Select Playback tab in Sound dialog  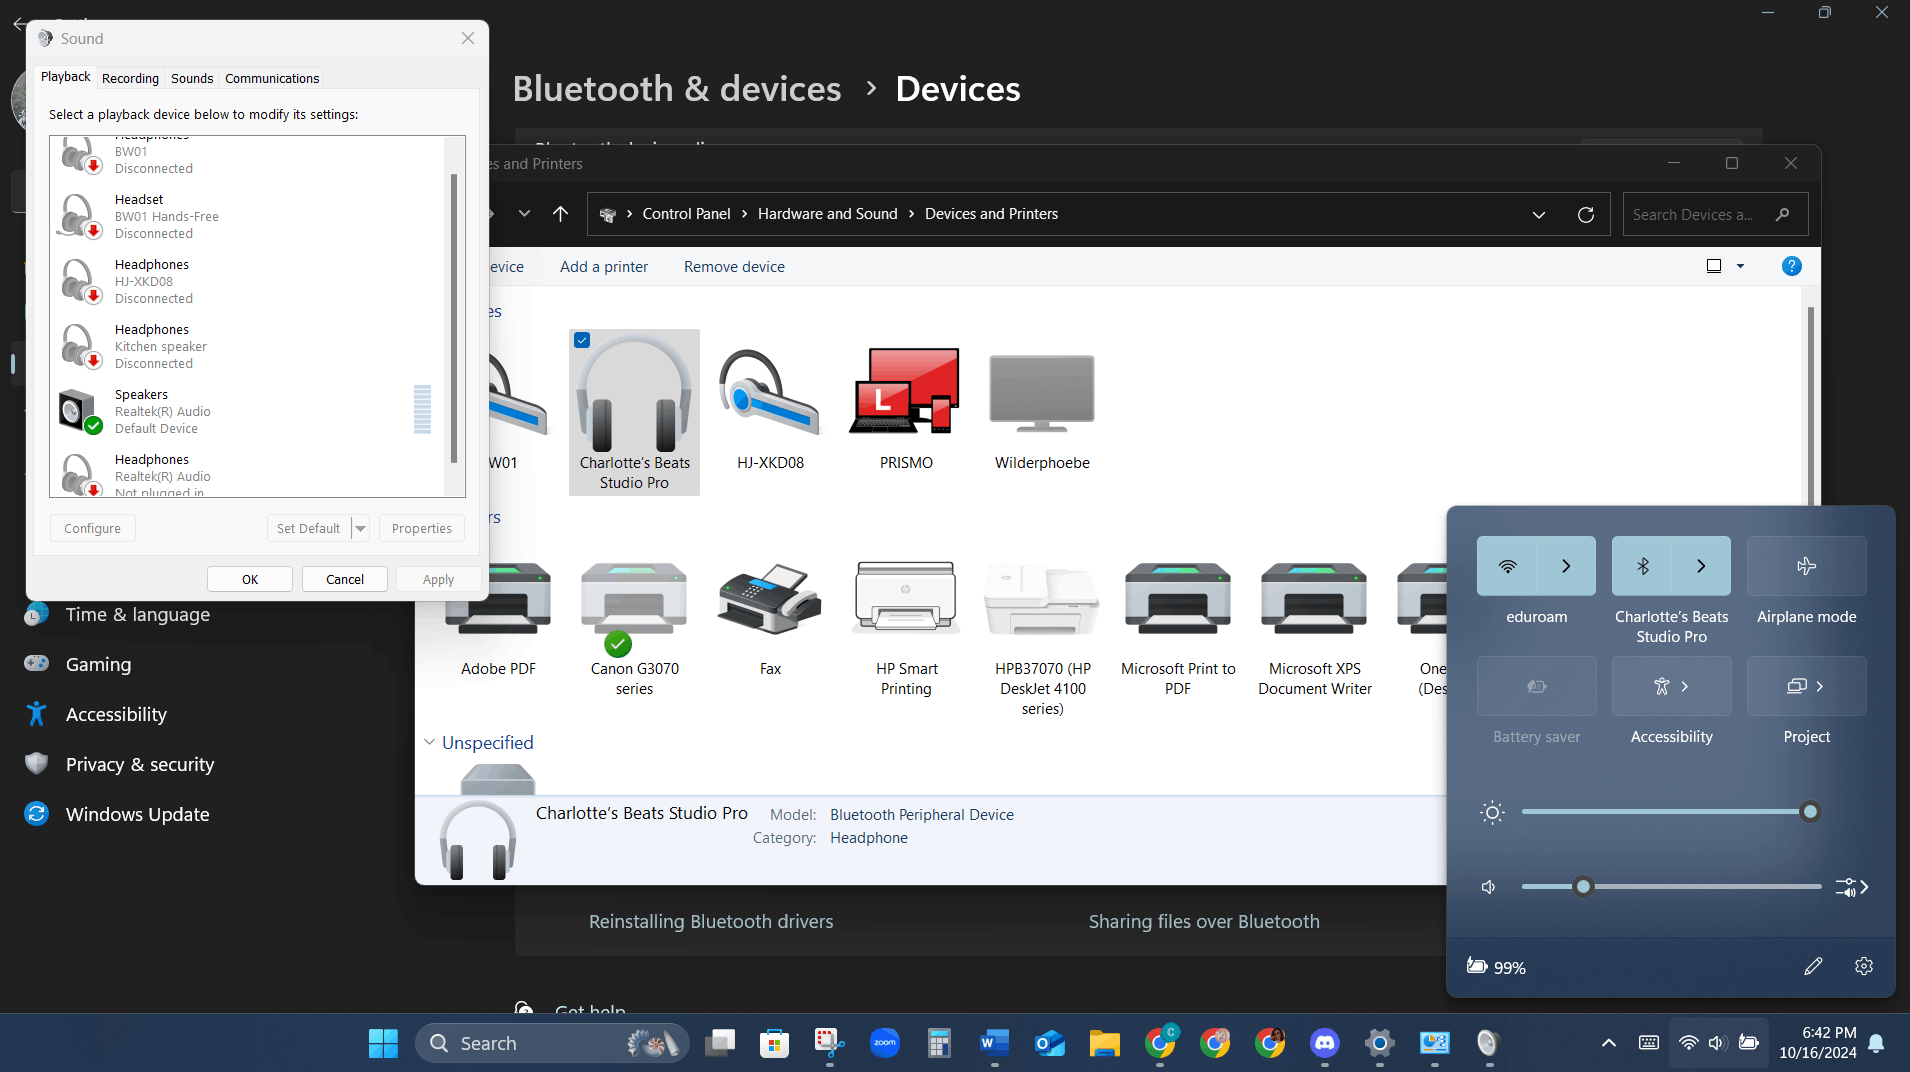click(x=66, y=77)
